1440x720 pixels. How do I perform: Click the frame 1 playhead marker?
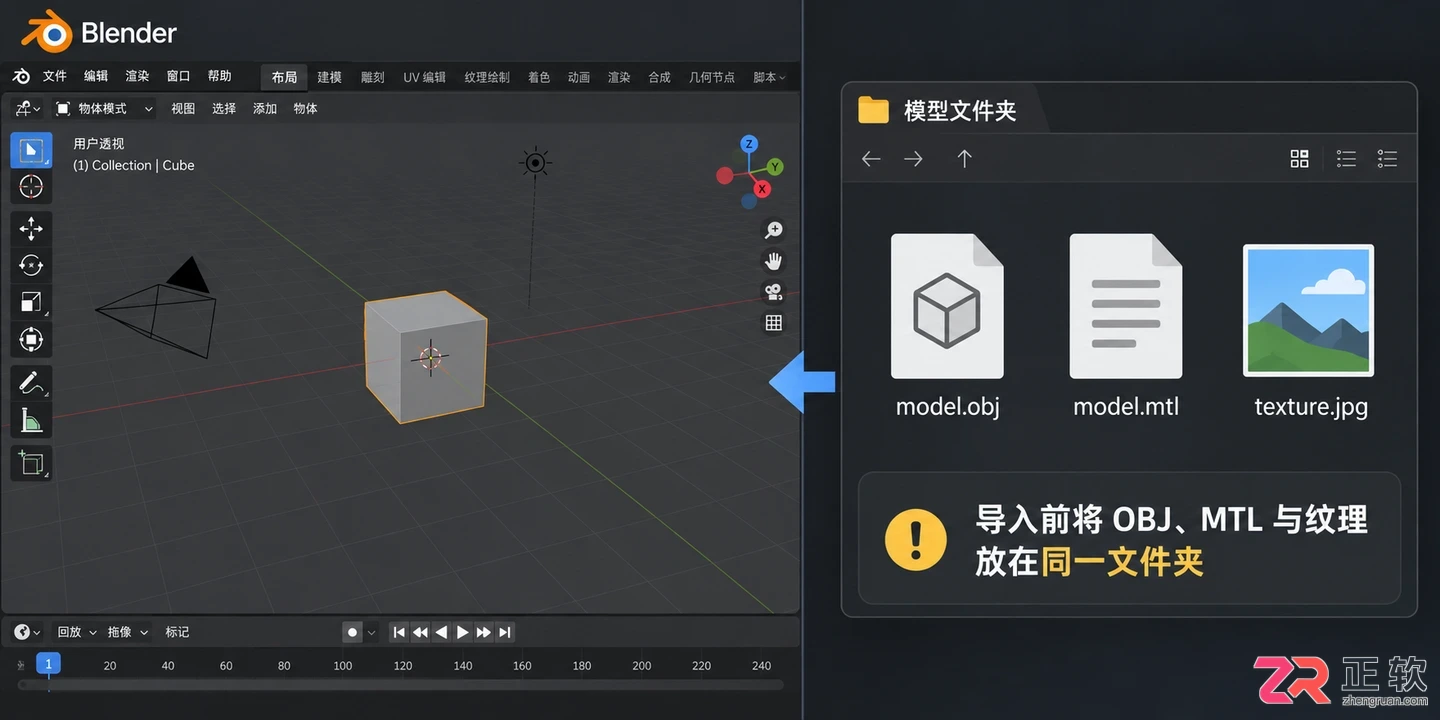coord(48,663)
